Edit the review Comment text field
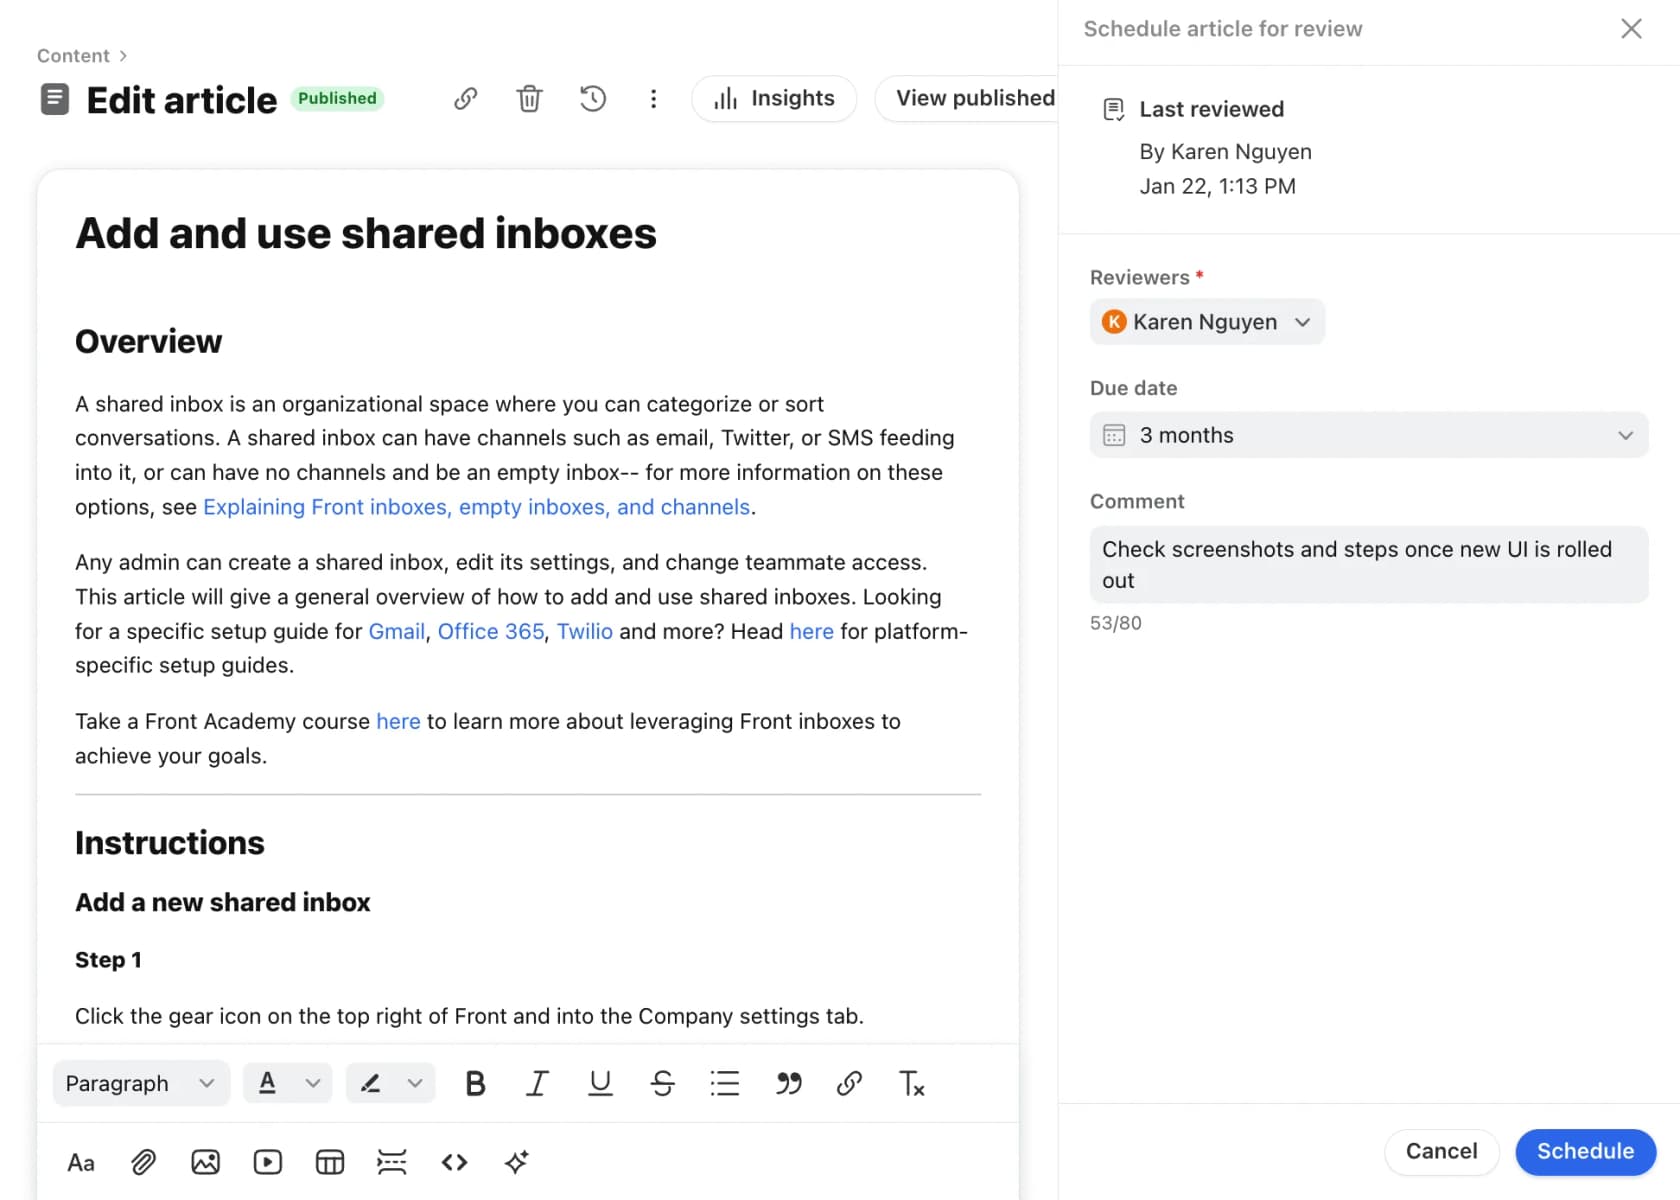 pos(1369,565)
